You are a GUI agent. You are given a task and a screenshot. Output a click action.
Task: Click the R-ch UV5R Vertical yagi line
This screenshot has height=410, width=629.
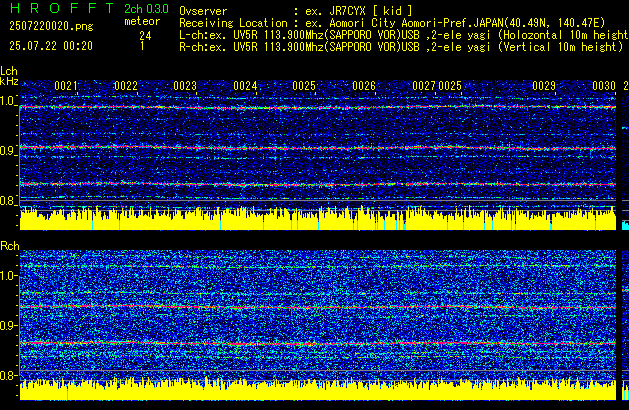pos(401,47)
